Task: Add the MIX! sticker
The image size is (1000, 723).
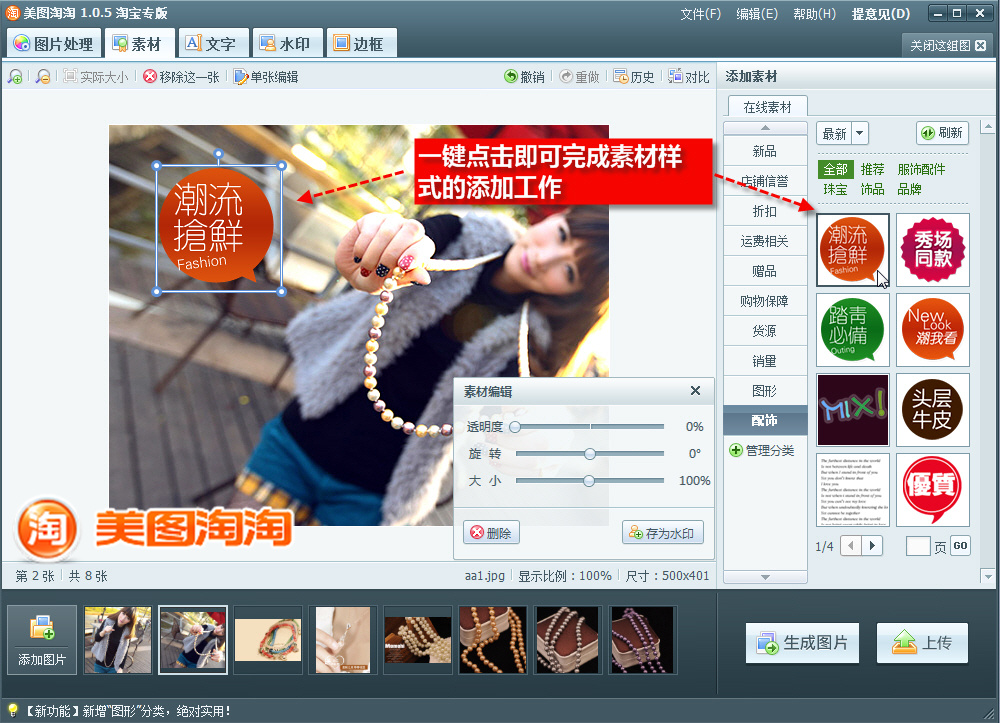Action: point(853,410)
